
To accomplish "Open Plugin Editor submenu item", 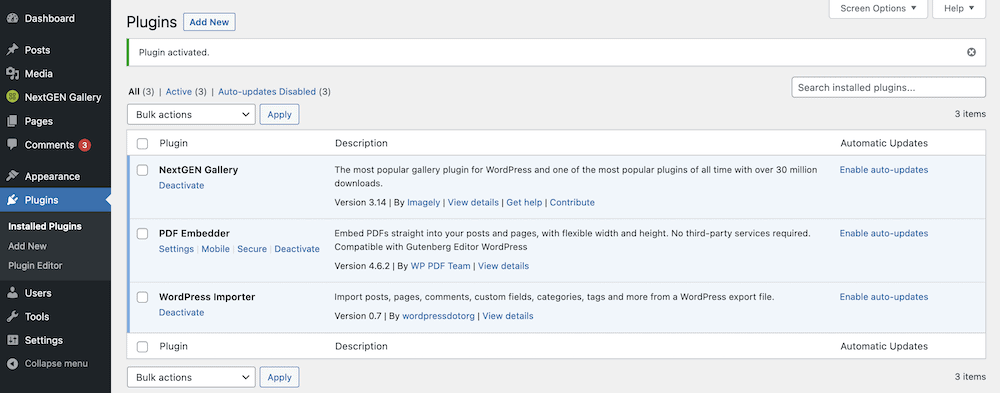I will coord(35,265).
